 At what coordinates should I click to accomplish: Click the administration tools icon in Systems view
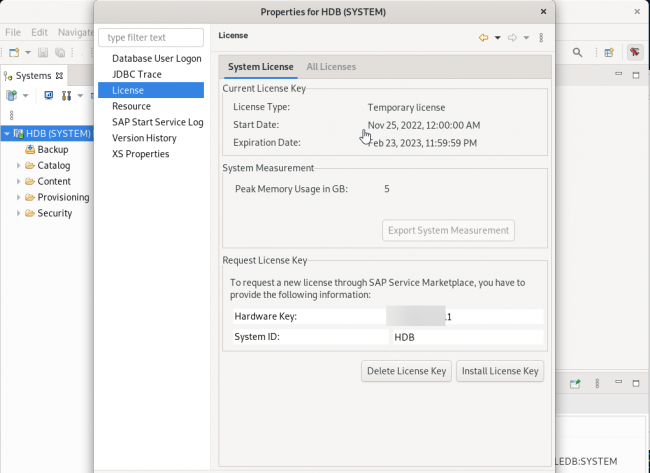pos(66,96)
